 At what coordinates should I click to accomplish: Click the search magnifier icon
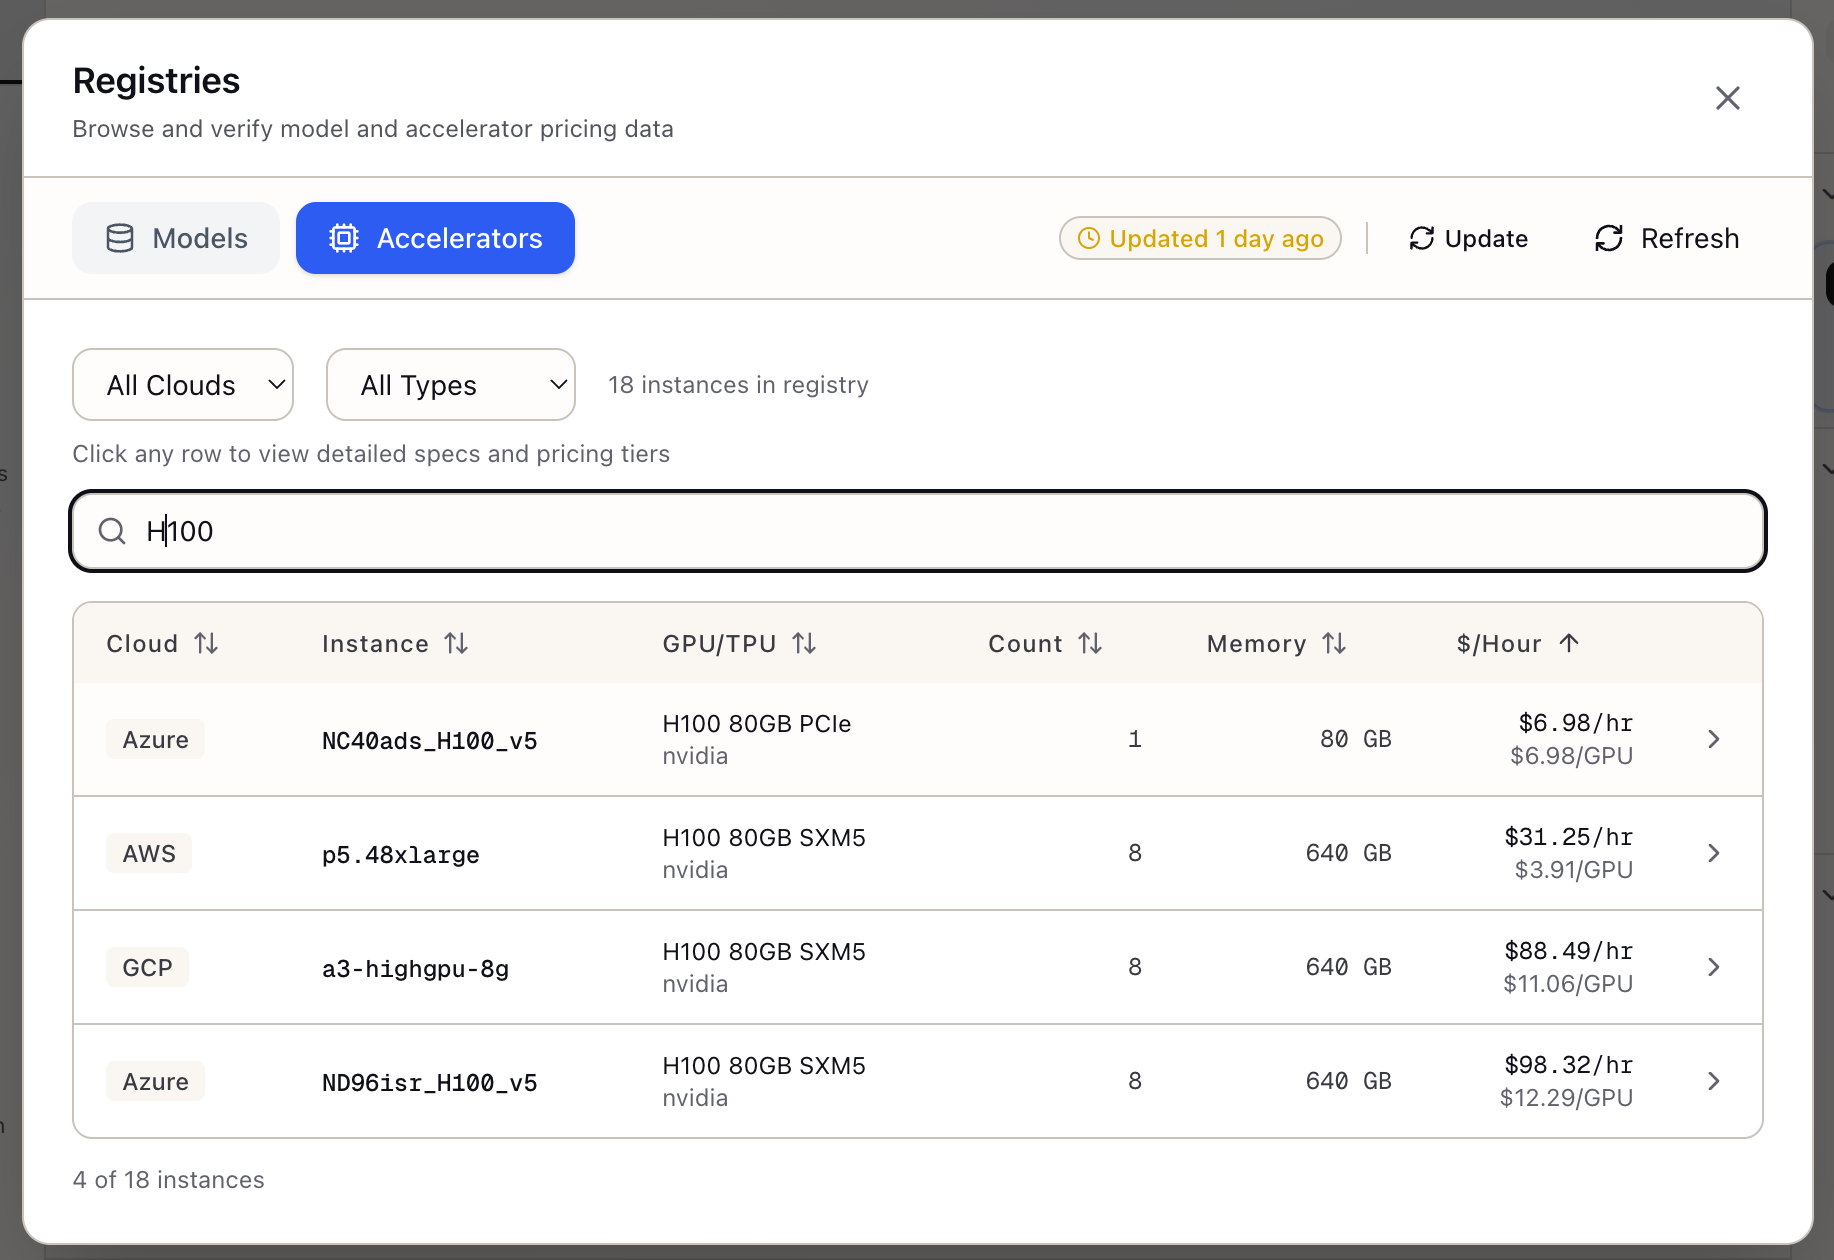pos(112,531)
